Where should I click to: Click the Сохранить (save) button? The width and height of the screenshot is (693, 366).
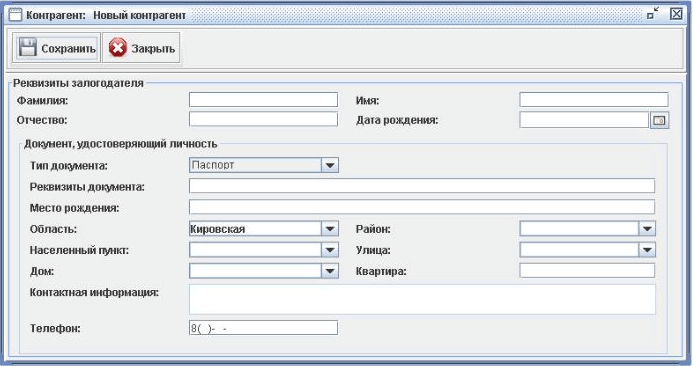[56, 48]
